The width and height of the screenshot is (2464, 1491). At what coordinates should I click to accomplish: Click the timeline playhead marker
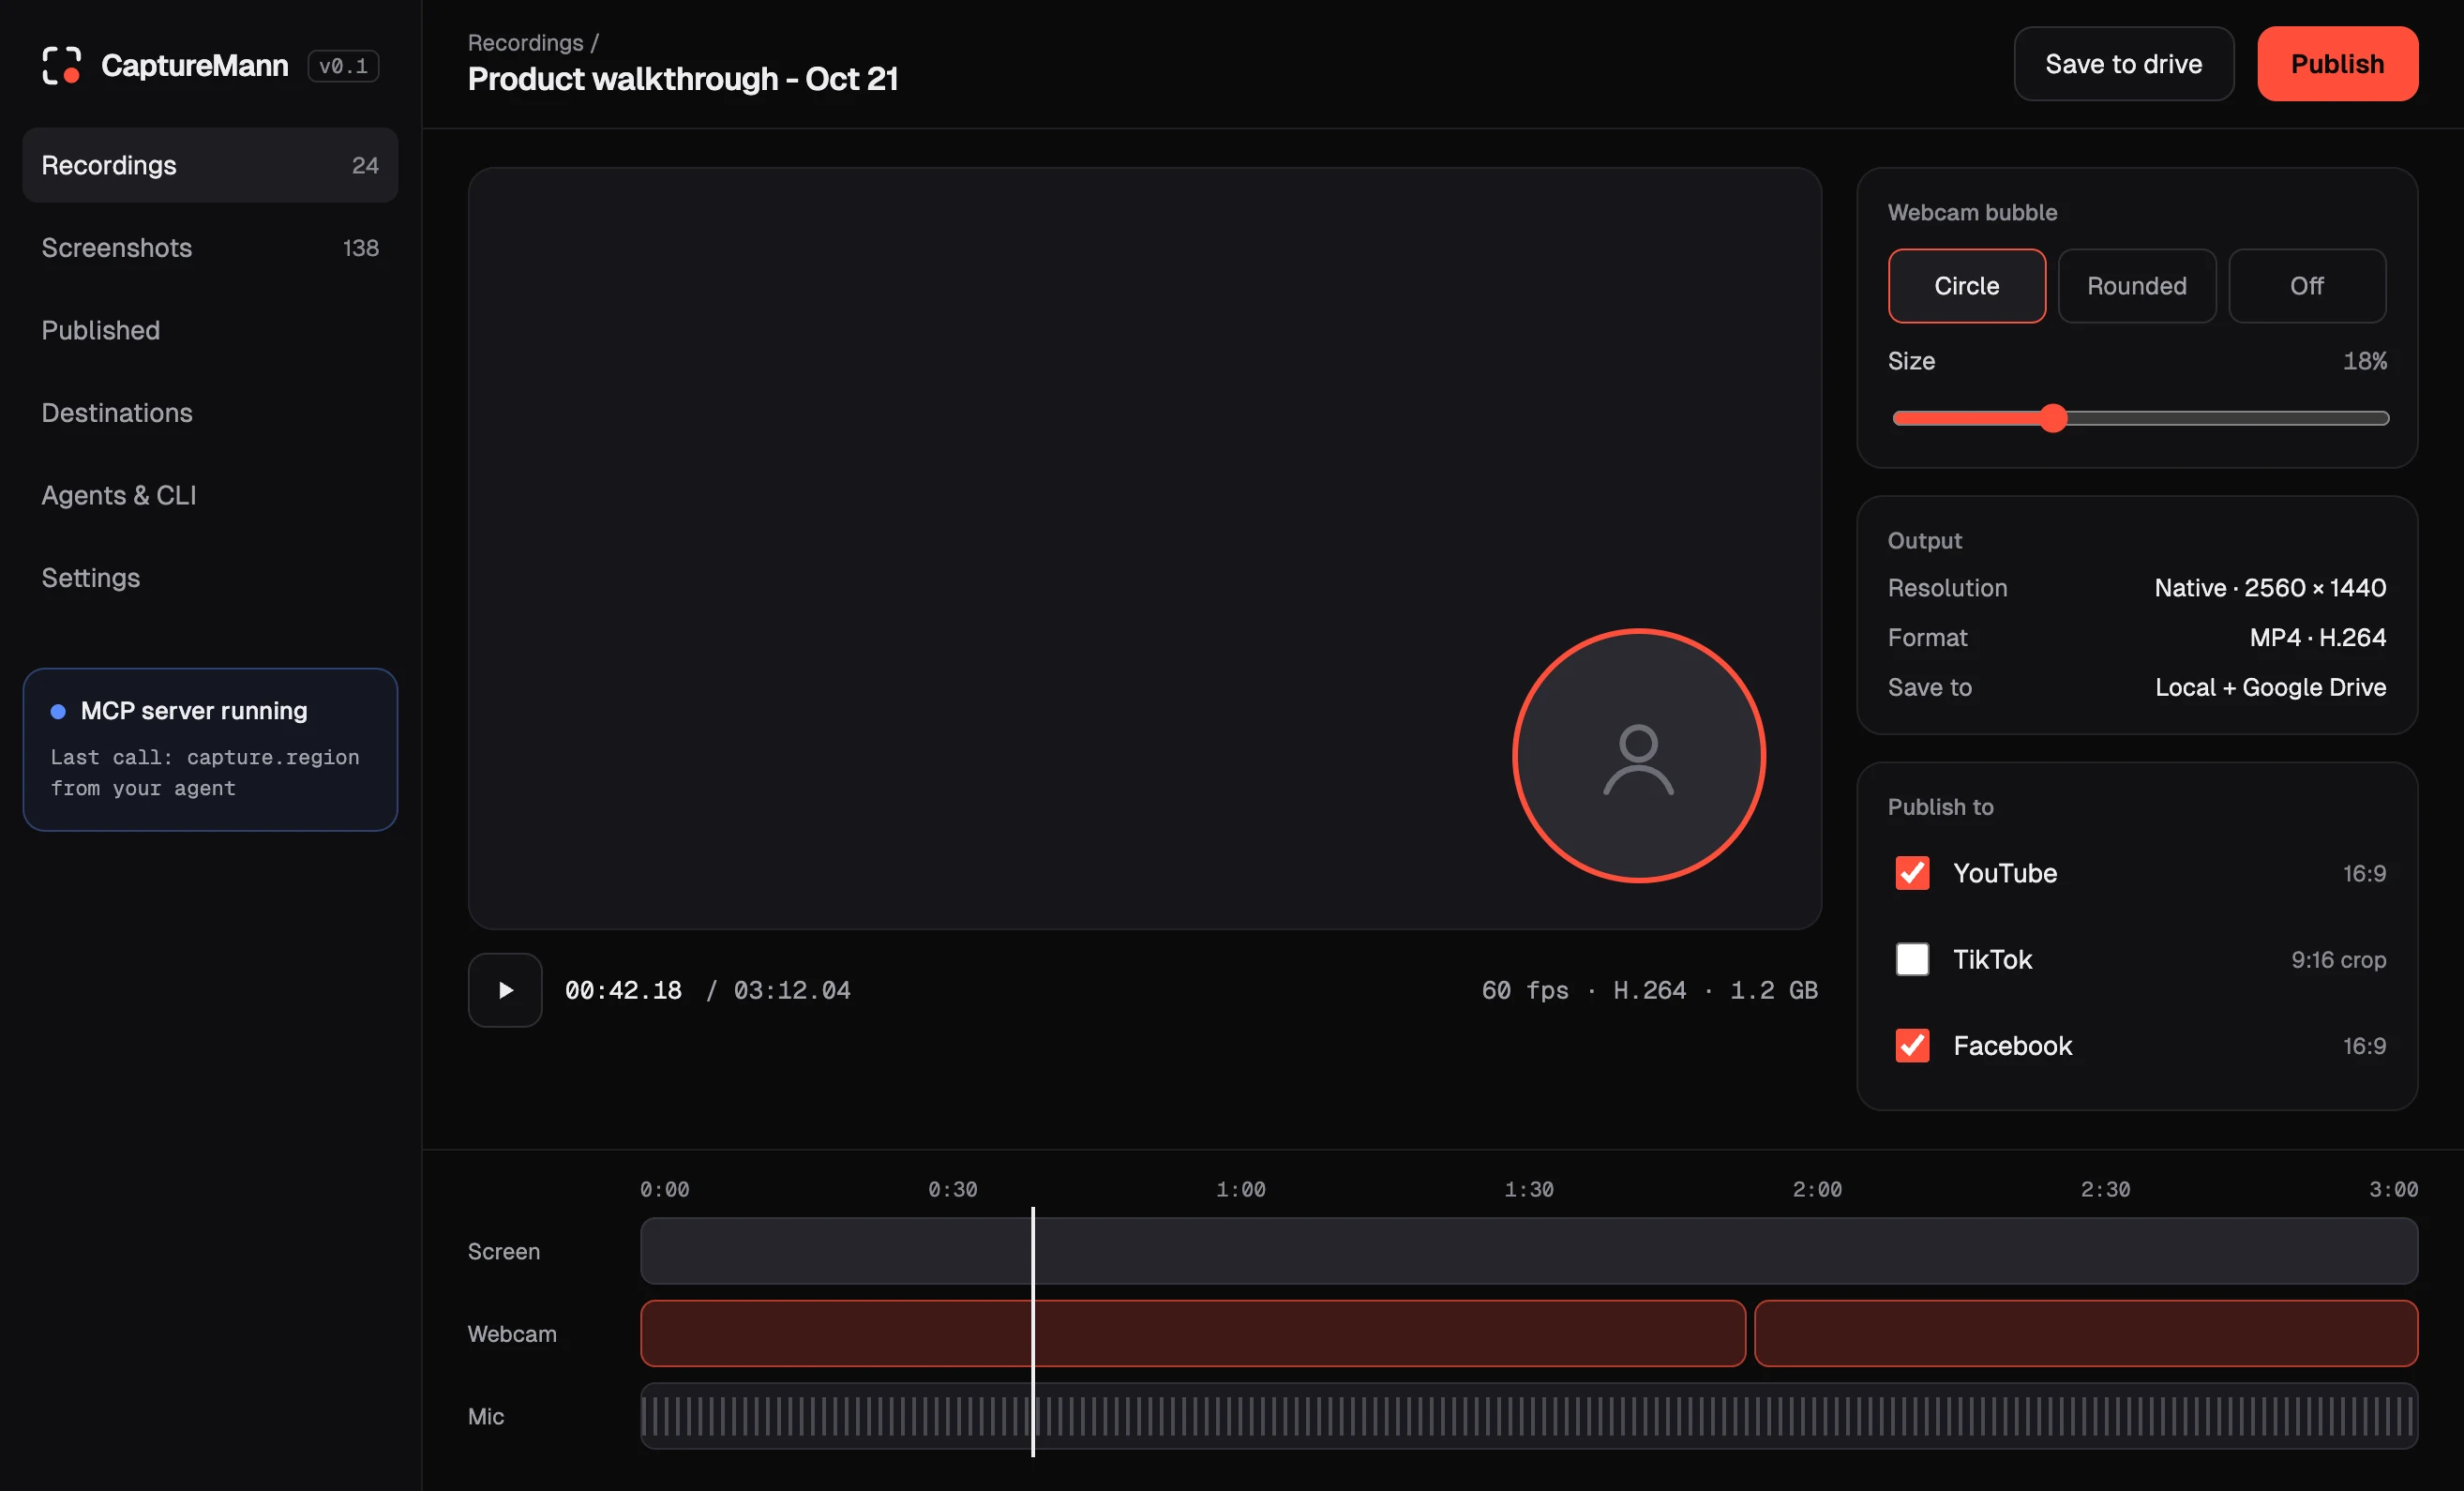1033,1331
